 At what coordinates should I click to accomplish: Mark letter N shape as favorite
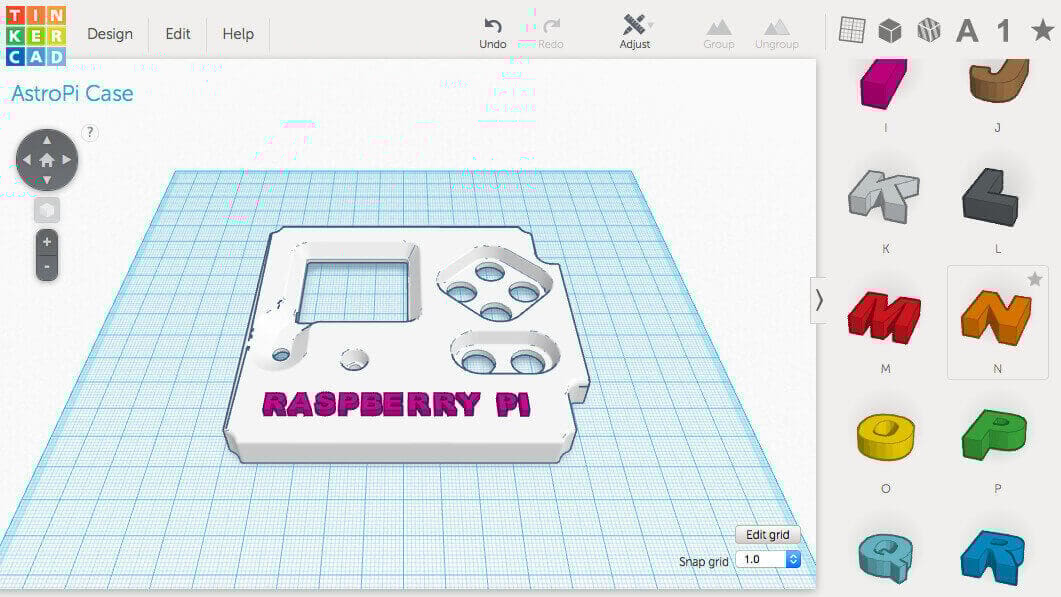[1035, 280]
